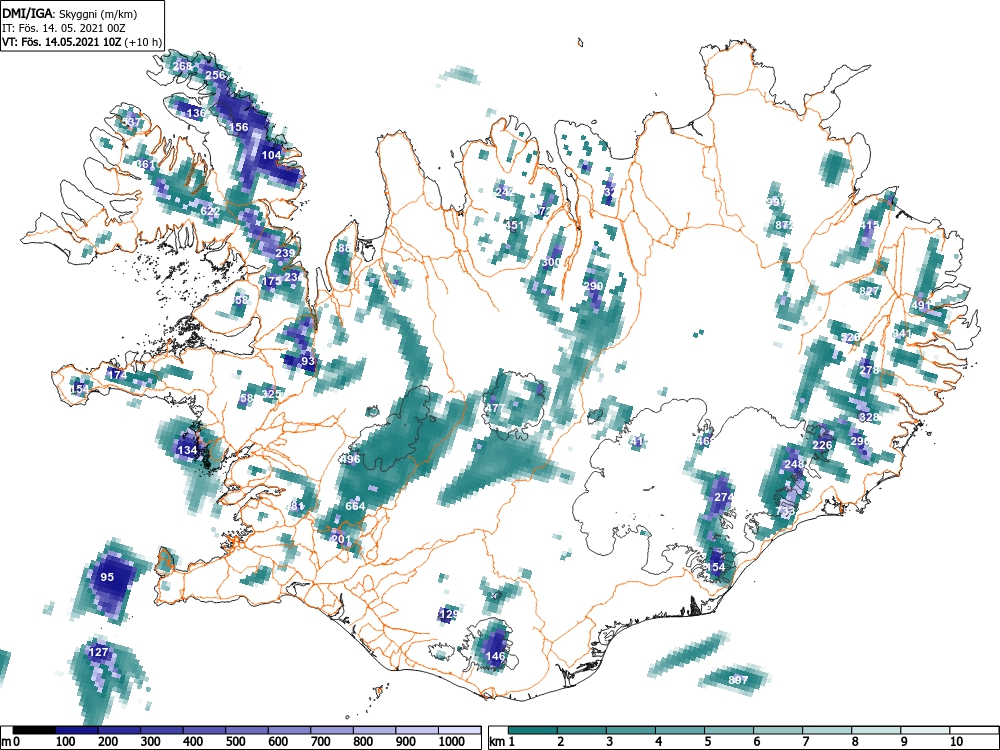Click the '226' visibility label
This screenshot has width=1000, height=750.
822,446
